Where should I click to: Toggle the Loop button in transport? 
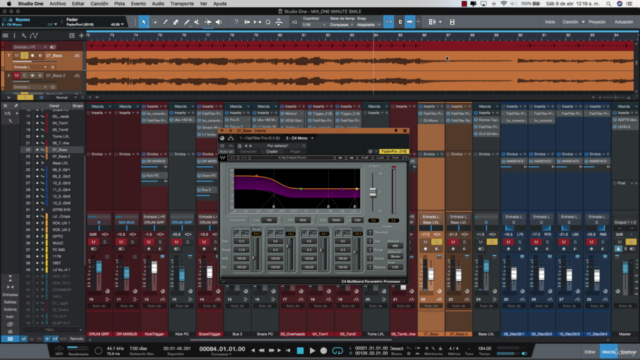pos(338,351)
